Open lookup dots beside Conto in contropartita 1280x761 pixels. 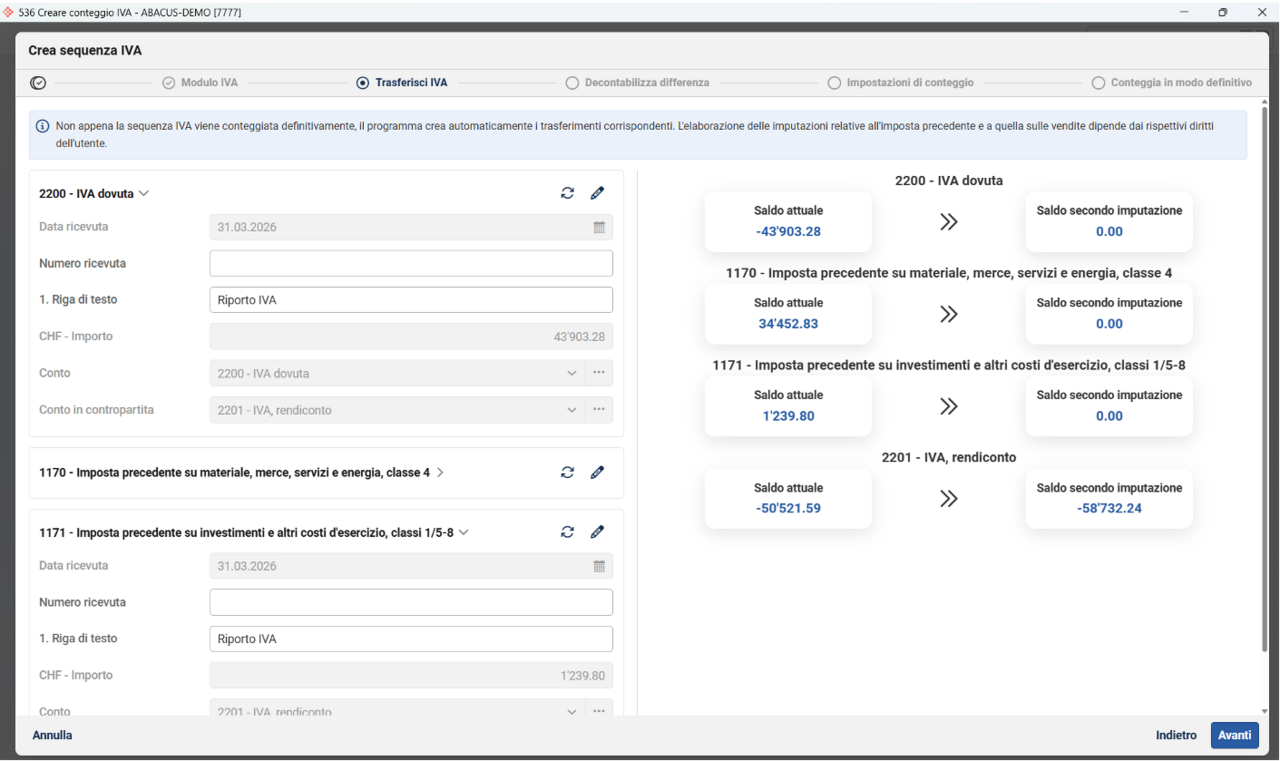pyautogui.click(x=599, y=410)
